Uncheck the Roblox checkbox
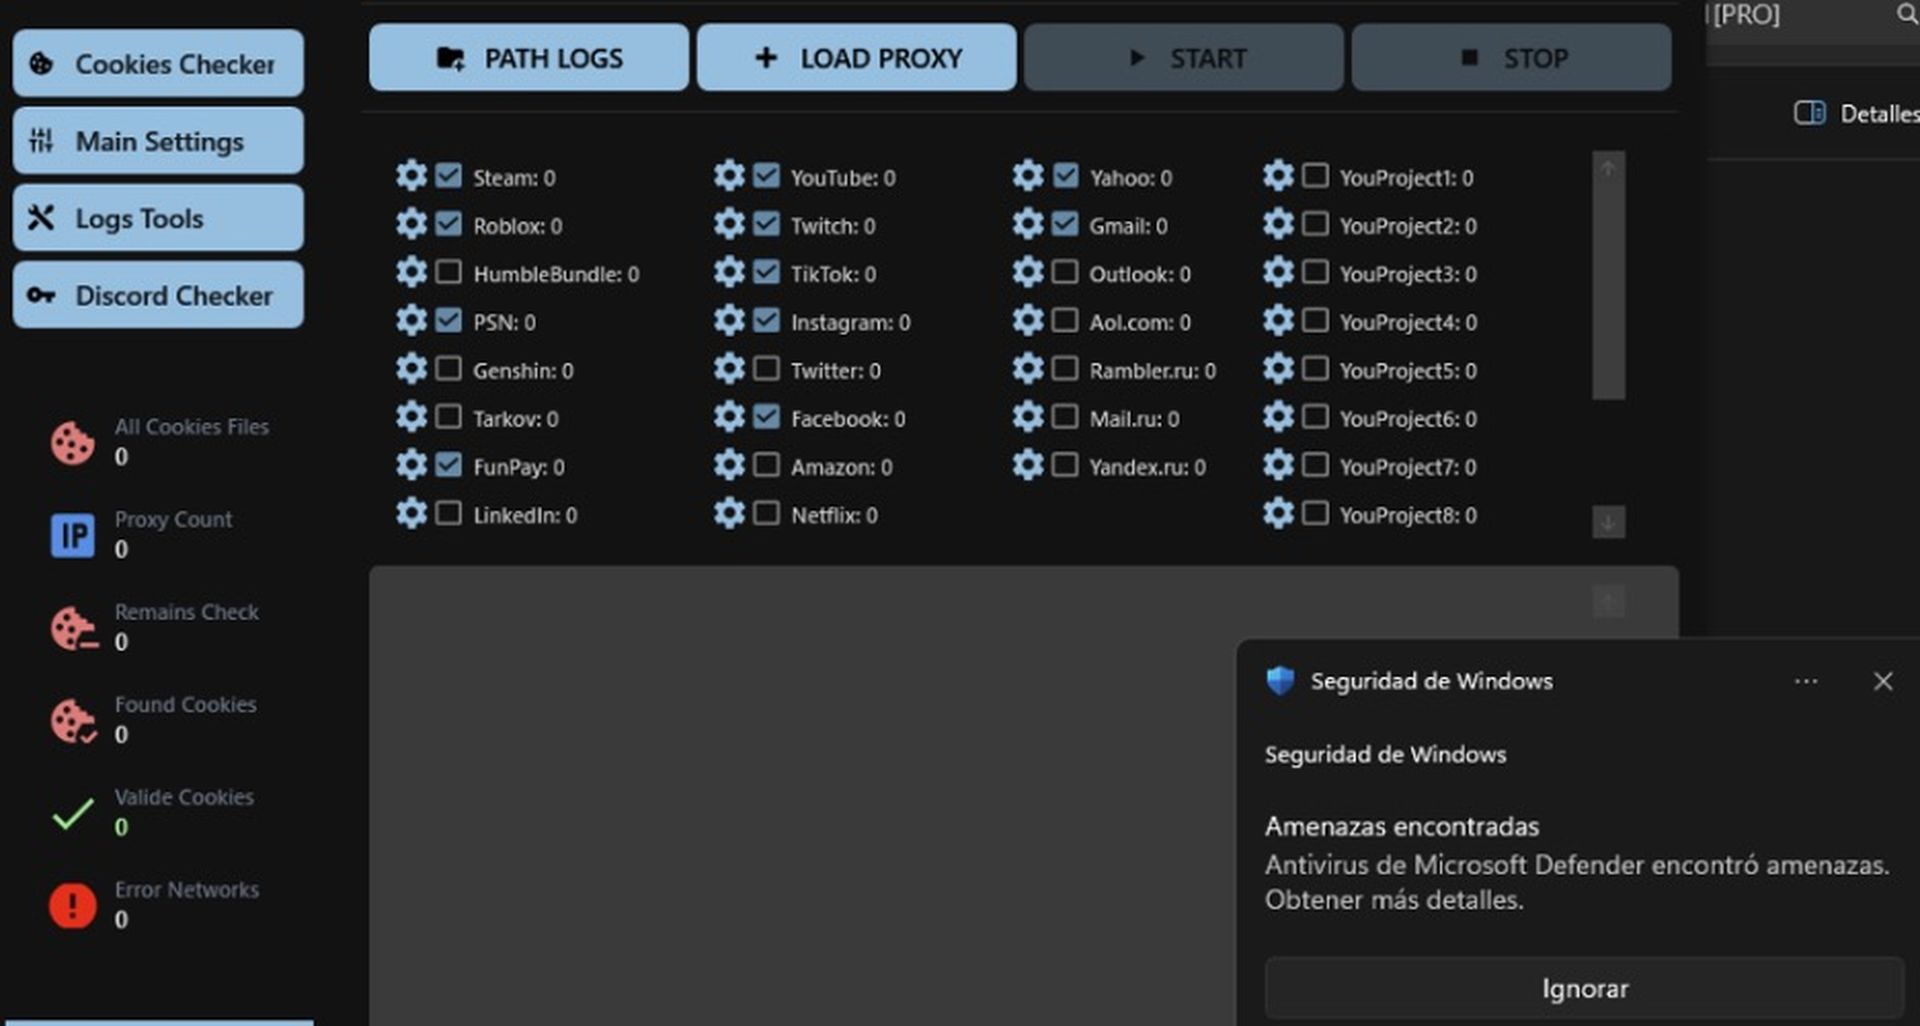The width and height of the screenshot is (1920, 1026). [449, 224]
